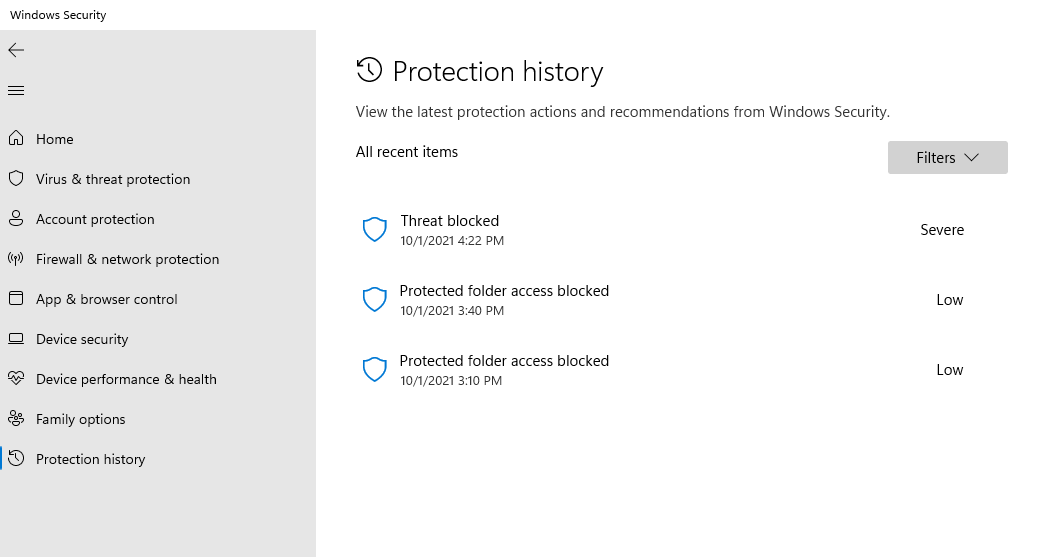The image size is (1043, 557).
Task: Select Protection history in the sidebar
Action: click(90, 459)
